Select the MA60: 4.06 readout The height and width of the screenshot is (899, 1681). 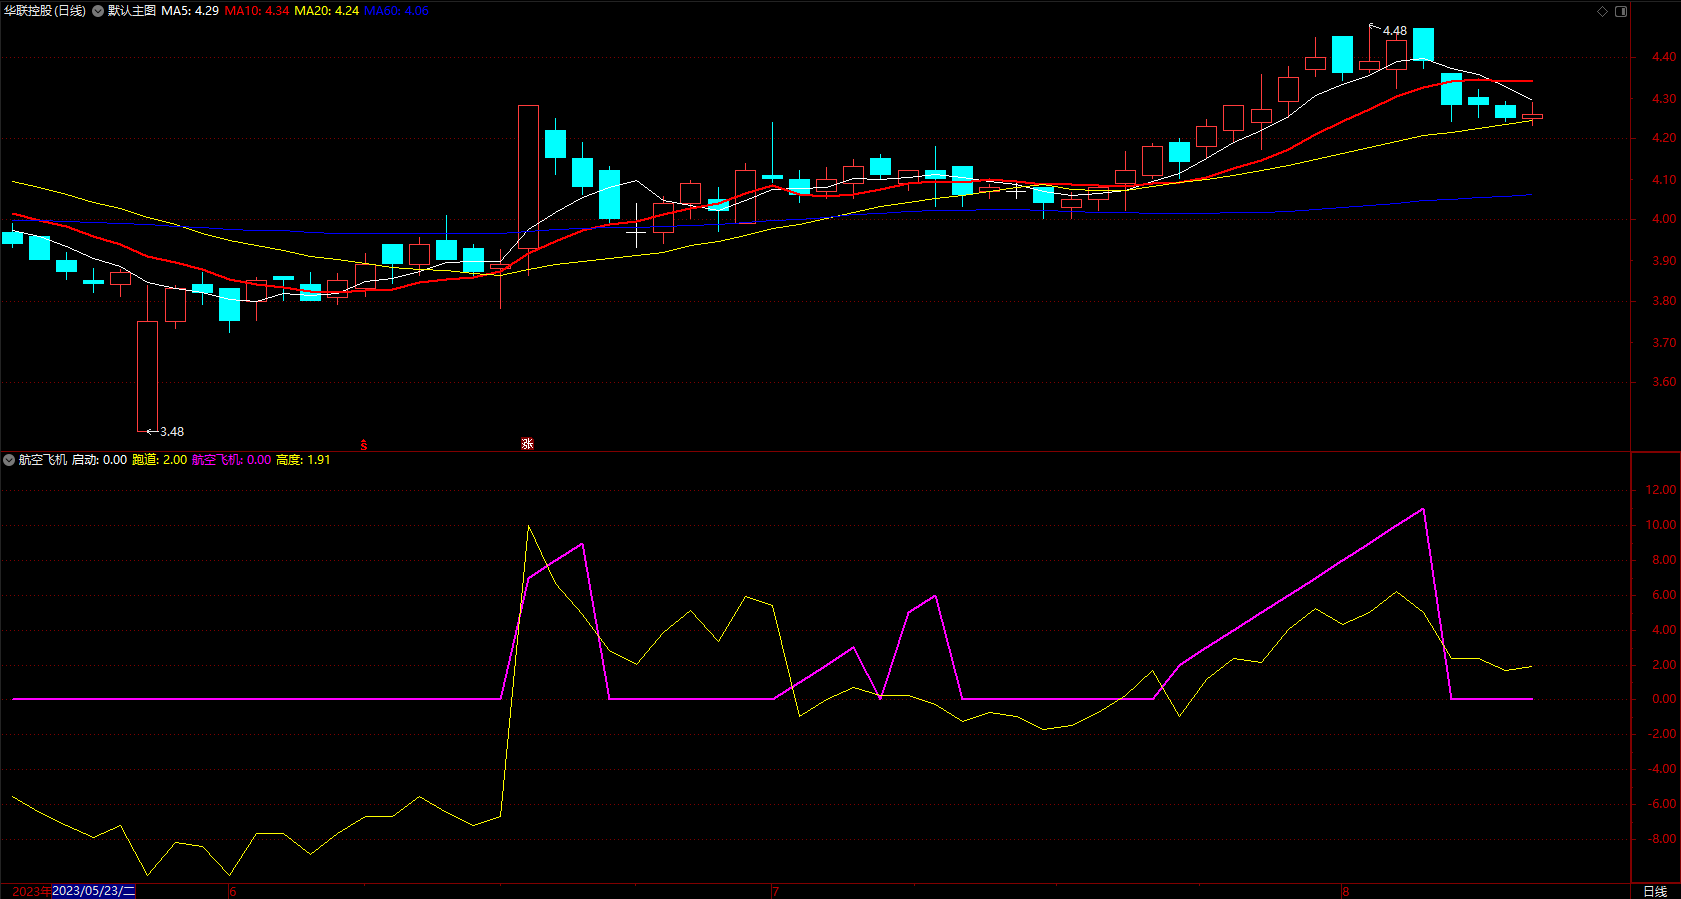click(x=396, y=11)
